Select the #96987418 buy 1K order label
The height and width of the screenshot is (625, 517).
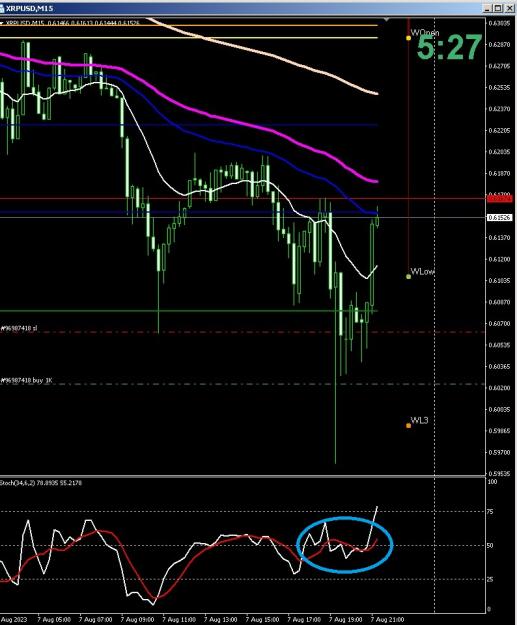[26, 381]
